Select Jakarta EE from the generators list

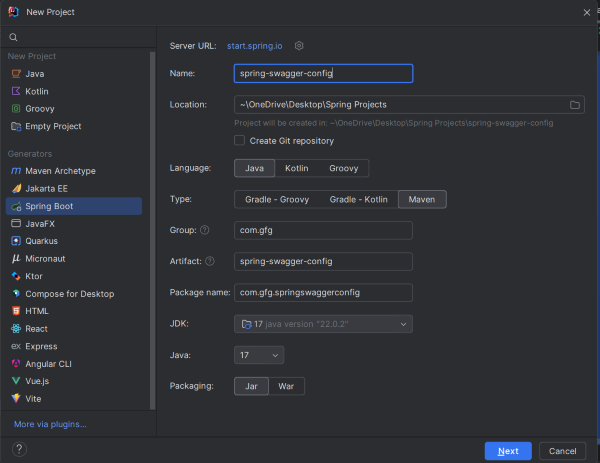pos(47,188)
